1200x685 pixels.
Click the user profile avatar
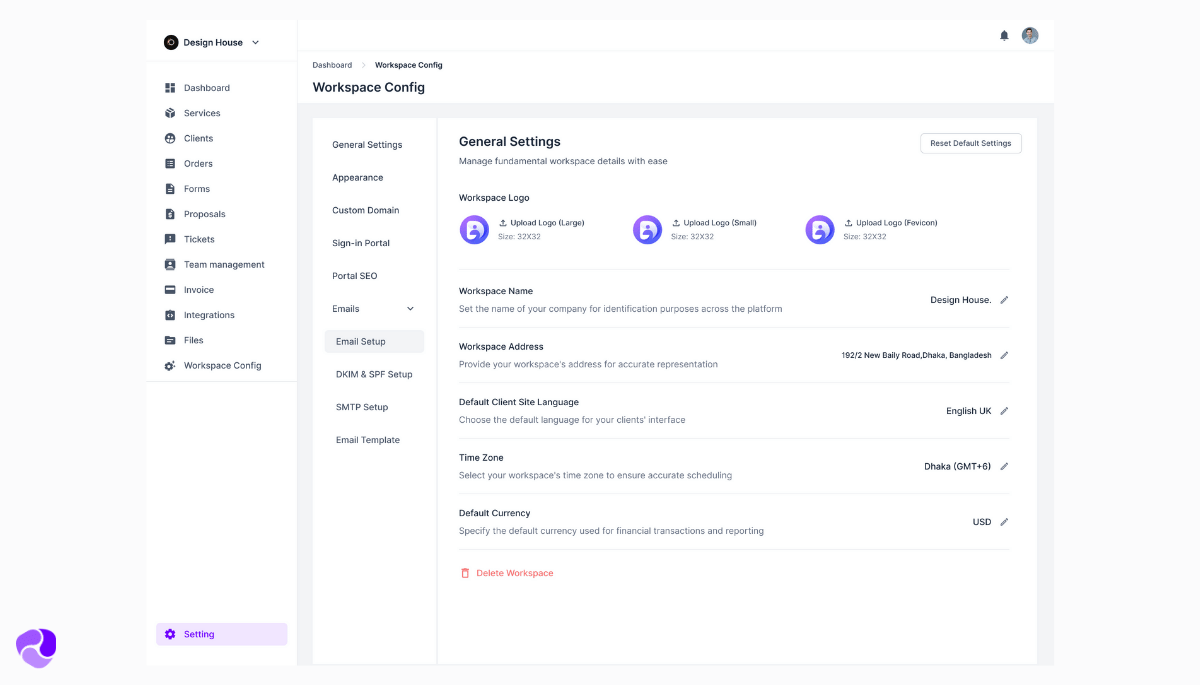click(1030, 35)
